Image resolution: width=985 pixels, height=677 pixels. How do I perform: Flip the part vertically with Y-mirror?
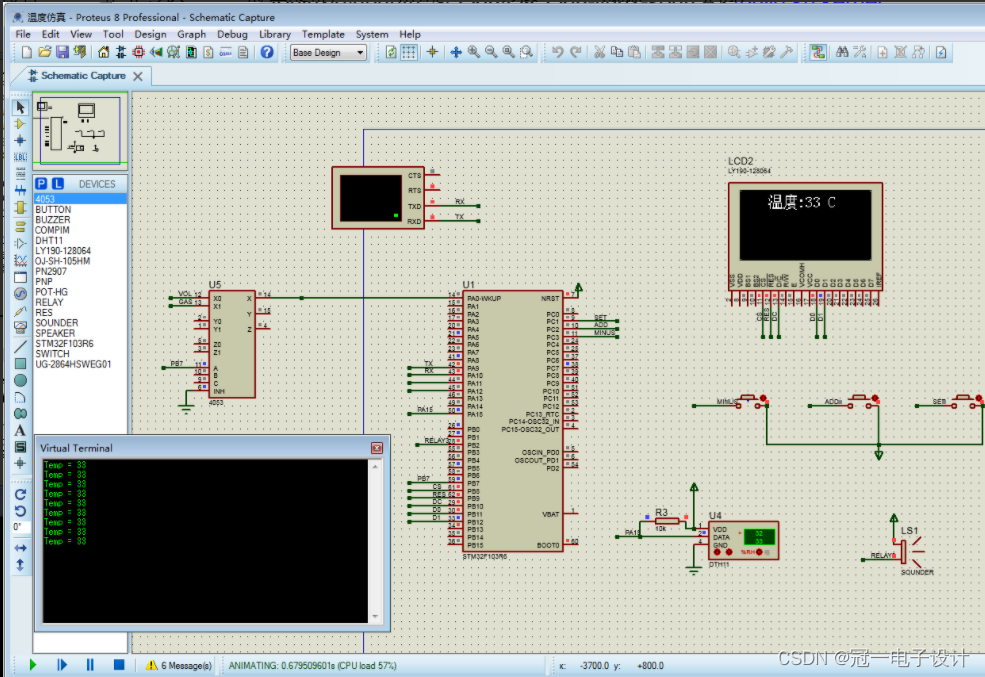pyautogui.click(x=20, y=565)
